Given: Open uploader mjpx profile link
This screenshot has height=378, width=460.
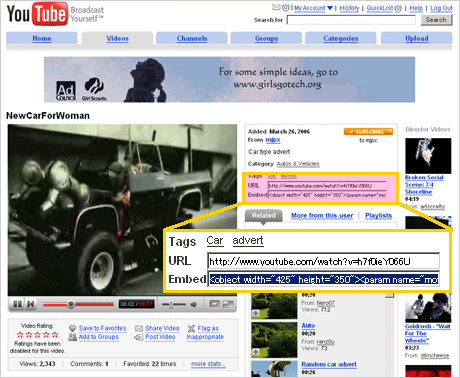Looking at the screenshot, I should coord(273,140).
